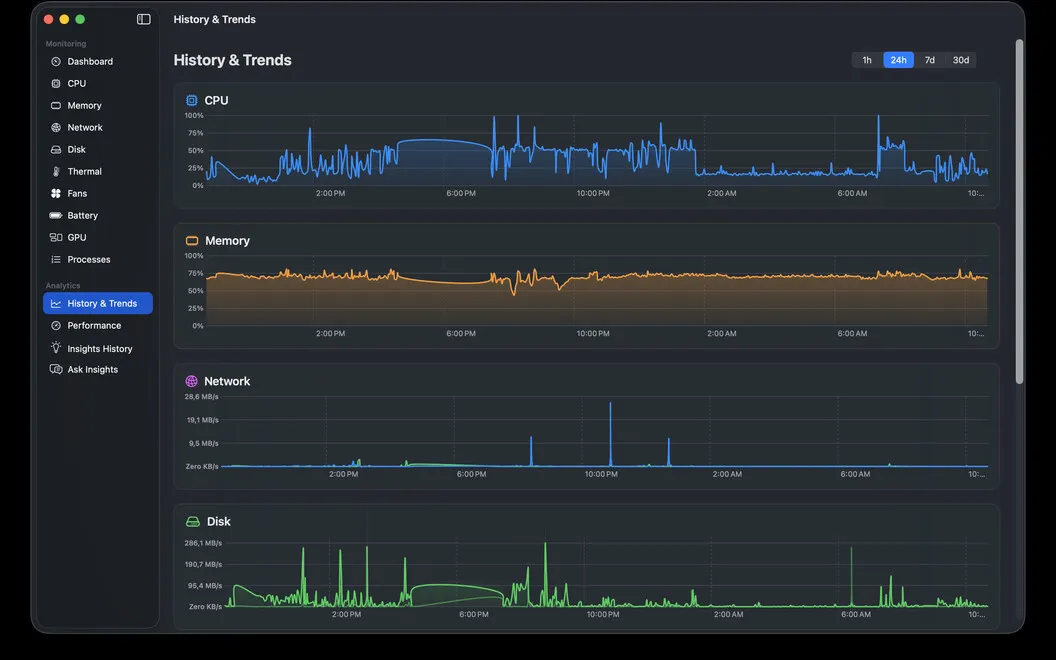
Task: Click the History & Trends chart icon
Action: 56,304
